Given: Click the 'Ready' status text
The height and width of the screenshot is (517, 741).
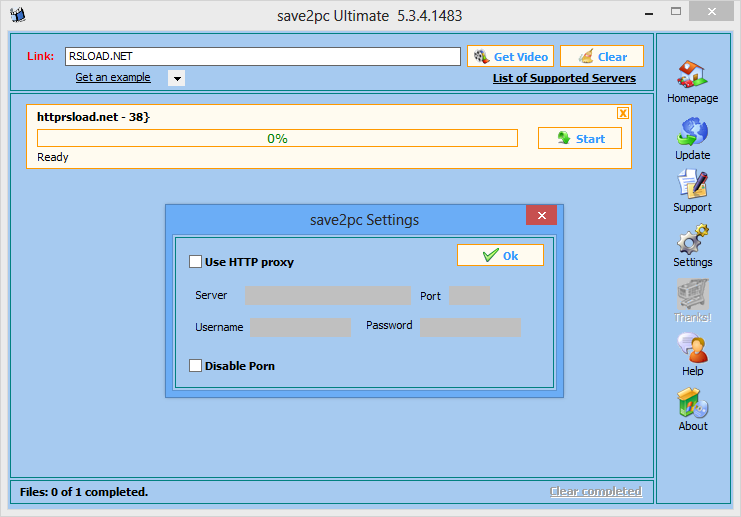Looking at the screenshot, I should pos(53,157).
